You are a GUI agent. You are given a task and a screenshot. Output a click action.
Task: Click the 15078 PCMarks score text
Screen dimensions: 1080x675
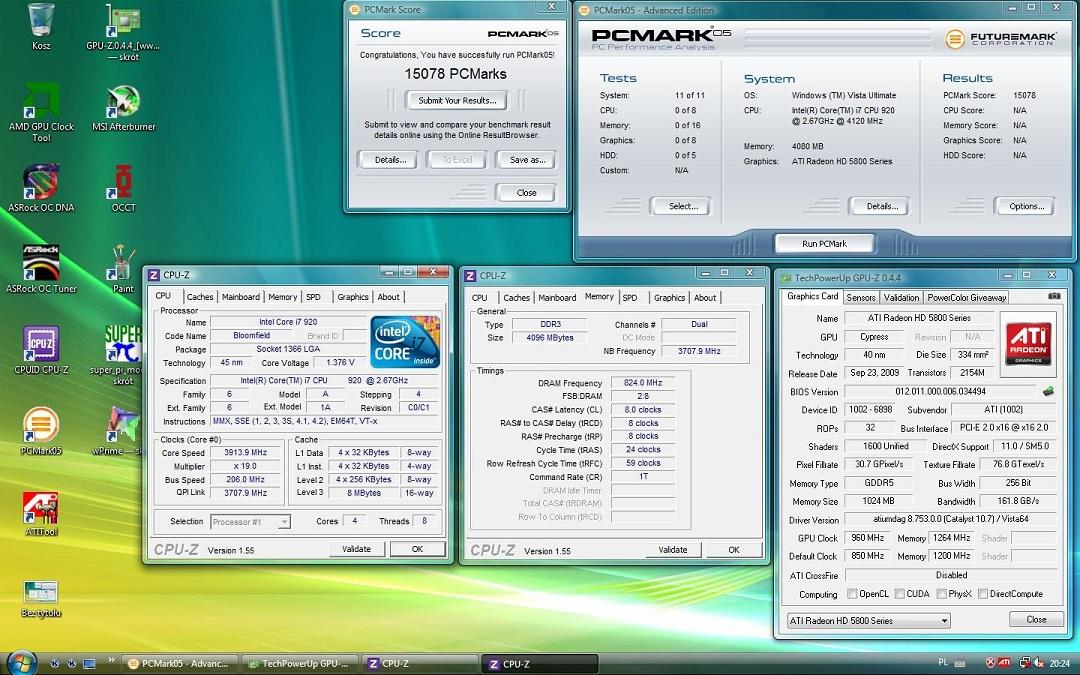click(x=455, y=74)
